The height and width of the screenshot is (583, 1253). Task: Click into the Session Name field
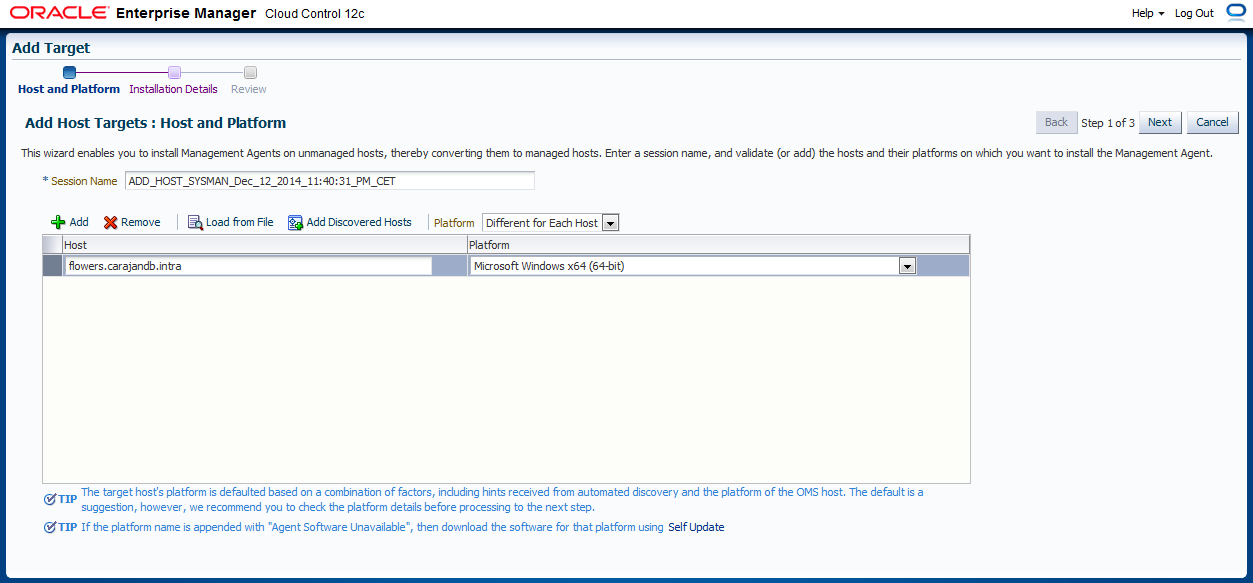[x=329, y=181]
